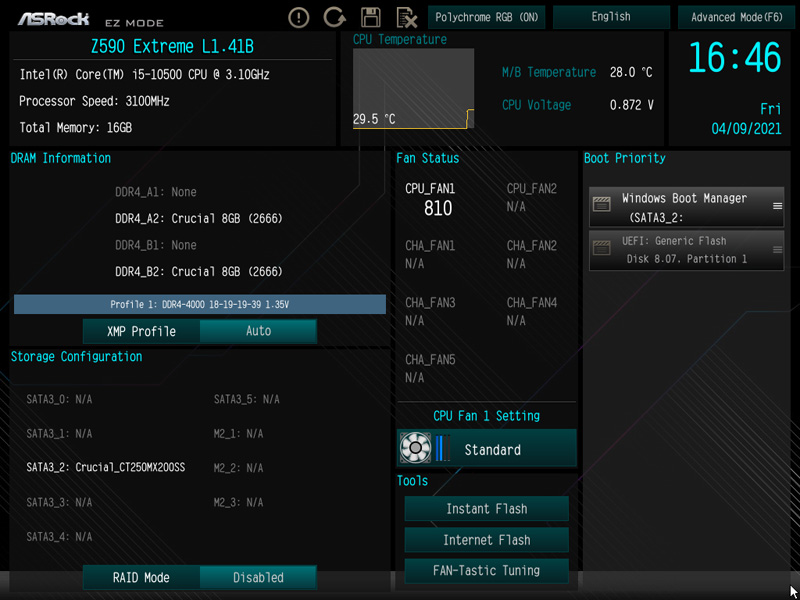Click the CHA_FAN2 entry
This screenshot has height=600, width=800.
click(x=531, y=255)
